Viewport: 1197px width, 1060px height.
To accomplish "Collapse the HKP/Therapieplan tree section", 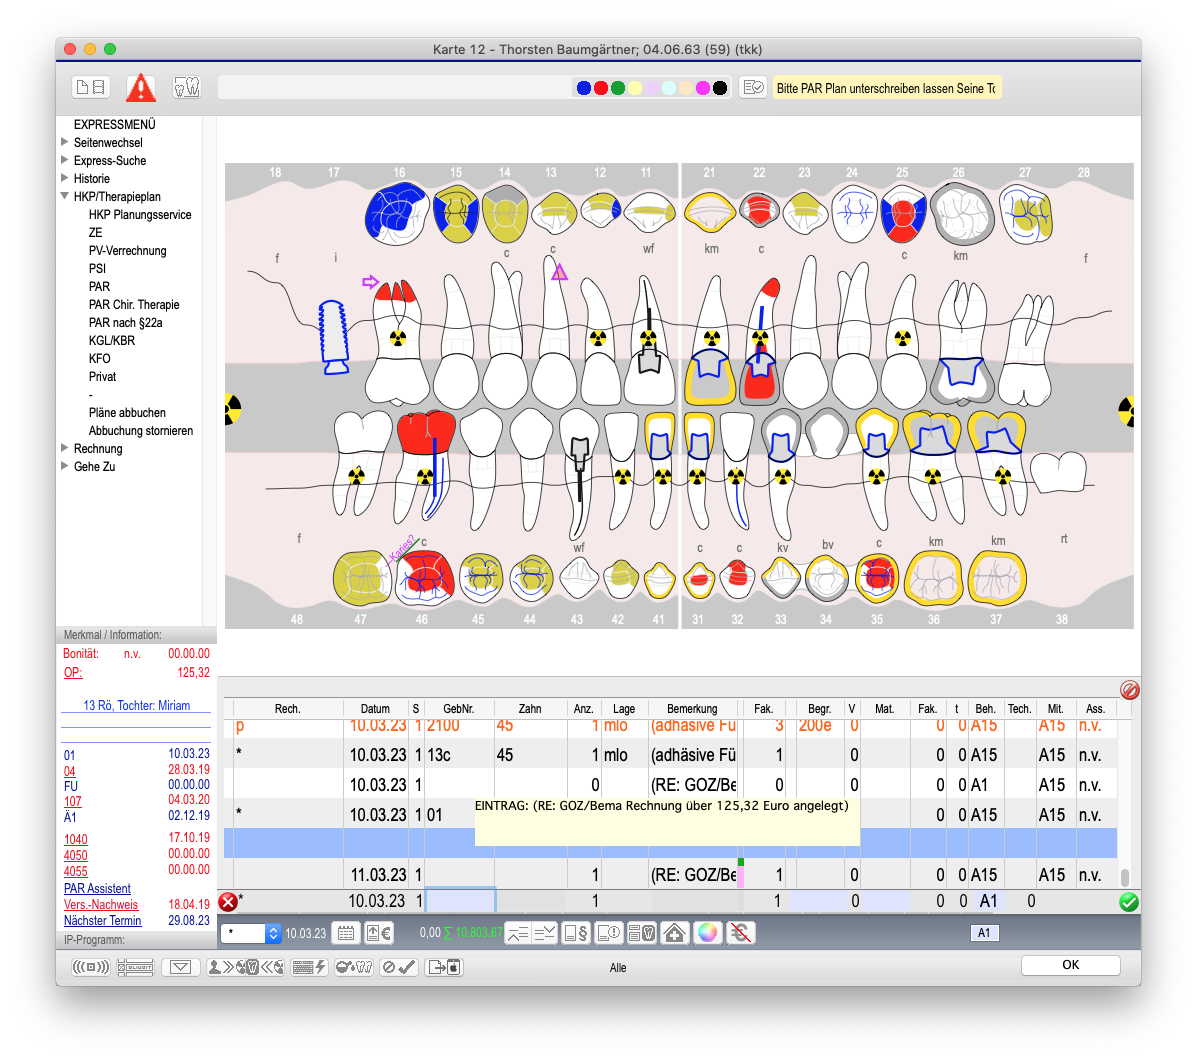I will tap(65, 197).
